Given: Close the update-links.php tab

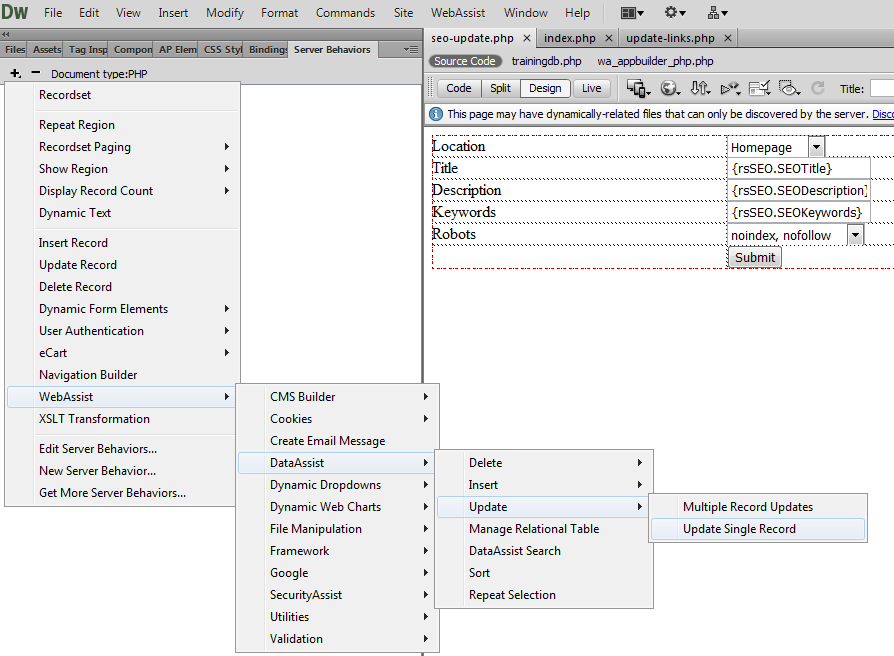Looking at the screenshot, I should [x=728, y=38].
